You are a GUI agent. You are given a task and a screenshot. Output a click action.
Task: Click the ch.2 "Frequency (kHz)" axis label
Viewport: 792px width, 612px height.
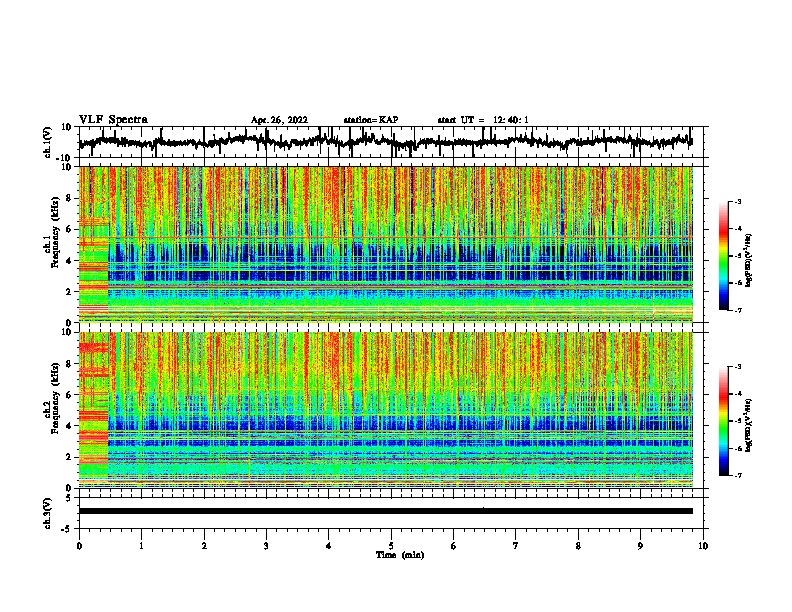[55, 398]
